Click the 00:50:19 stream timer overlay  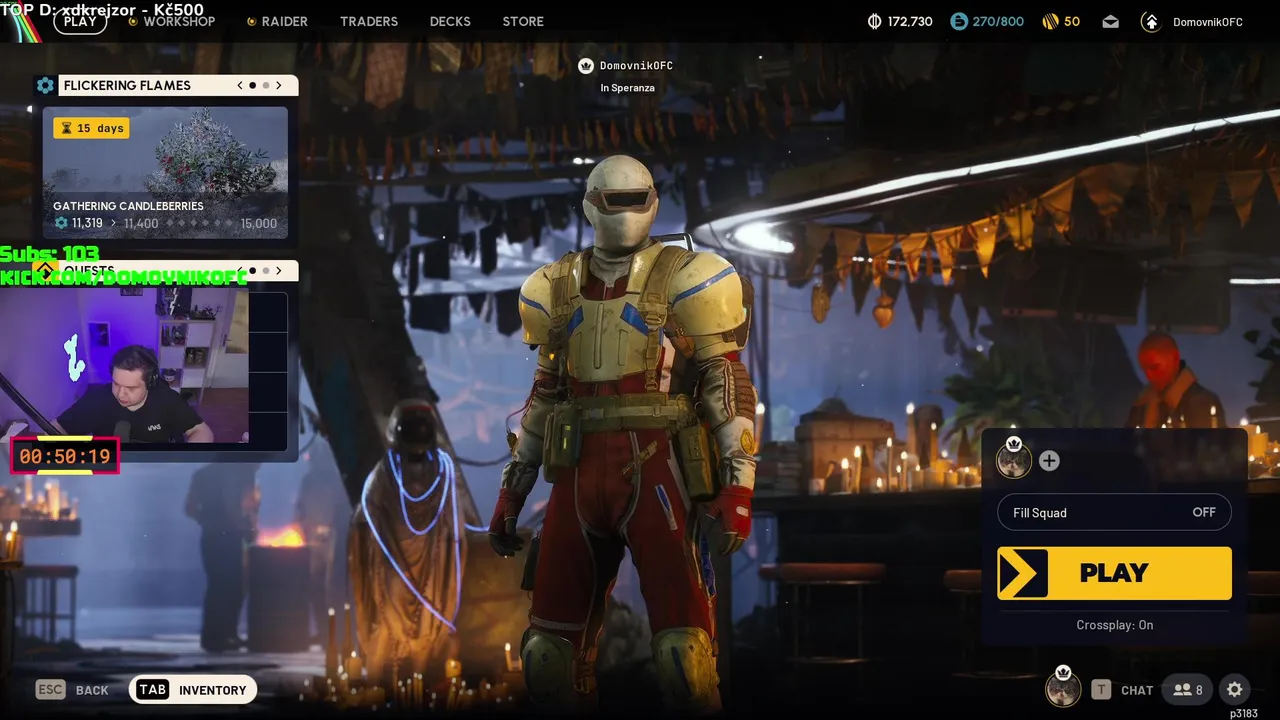tap(65, 456)
